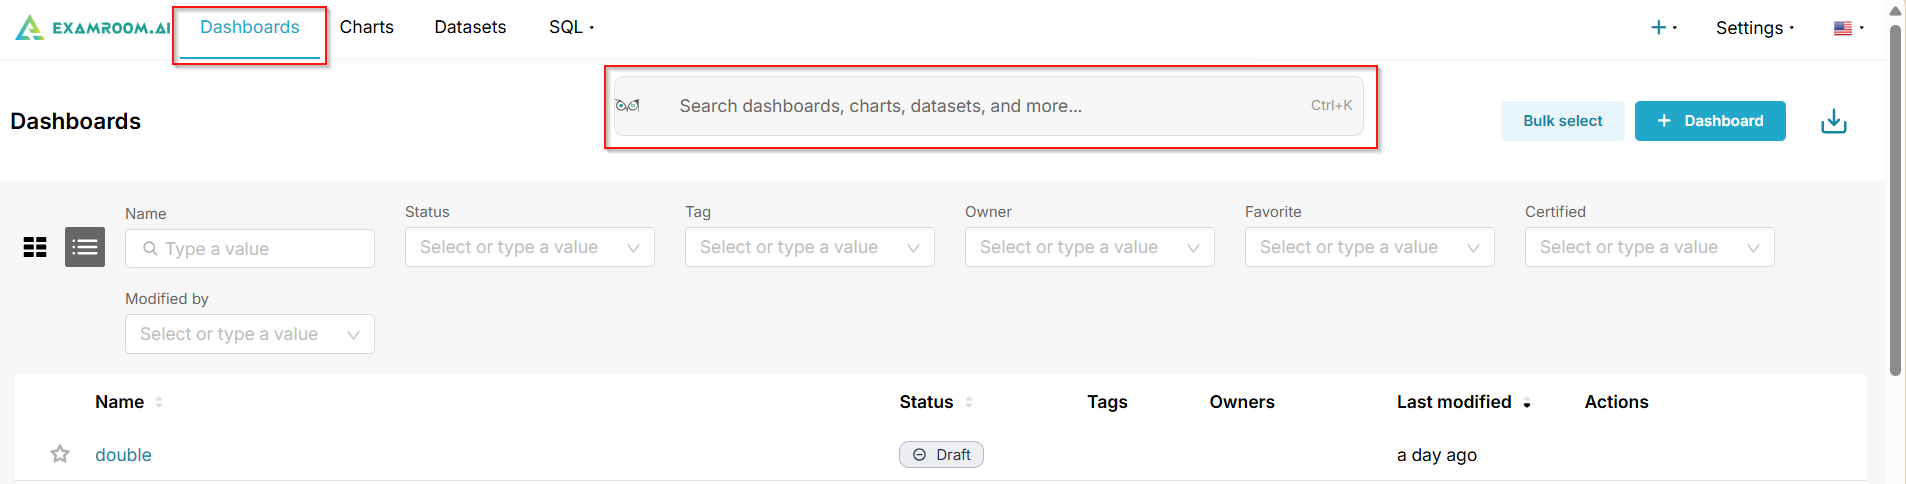Click the import dashboards download icon

pos(1833,121)
